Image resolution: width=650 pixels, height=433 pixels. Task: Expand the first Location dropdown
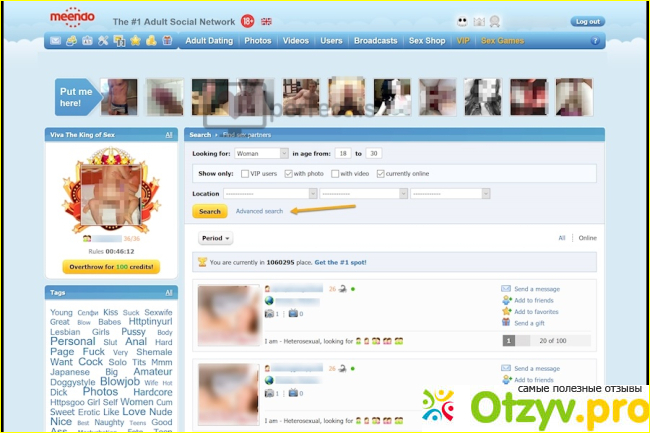(x=269, y=192)
